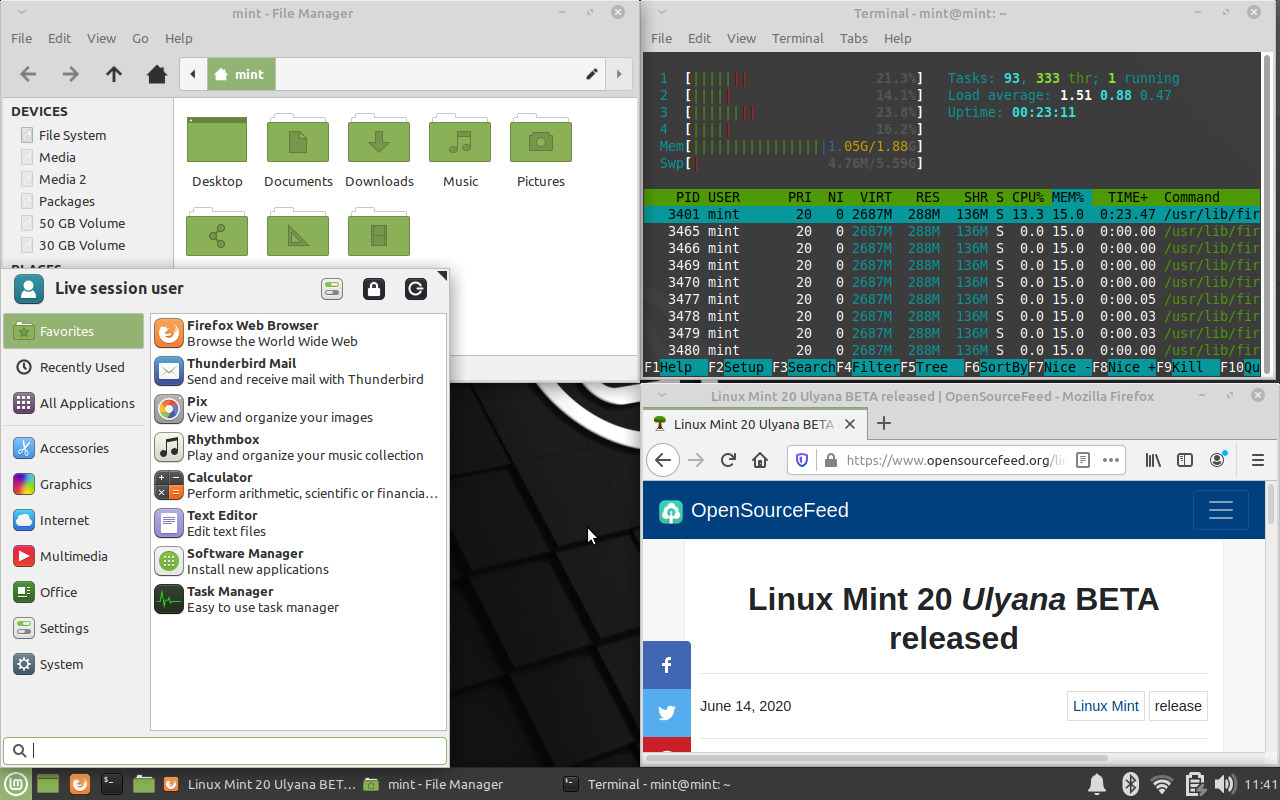Image resolution: width=1280 pixels, height=800 pixels.
Task: Launch Software Manager
Action: [x=298, y=561]
